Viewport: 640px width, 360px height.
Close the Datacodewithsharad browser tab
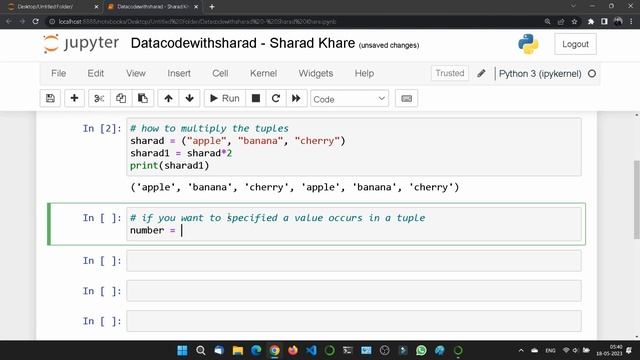(x=196, y=7)
